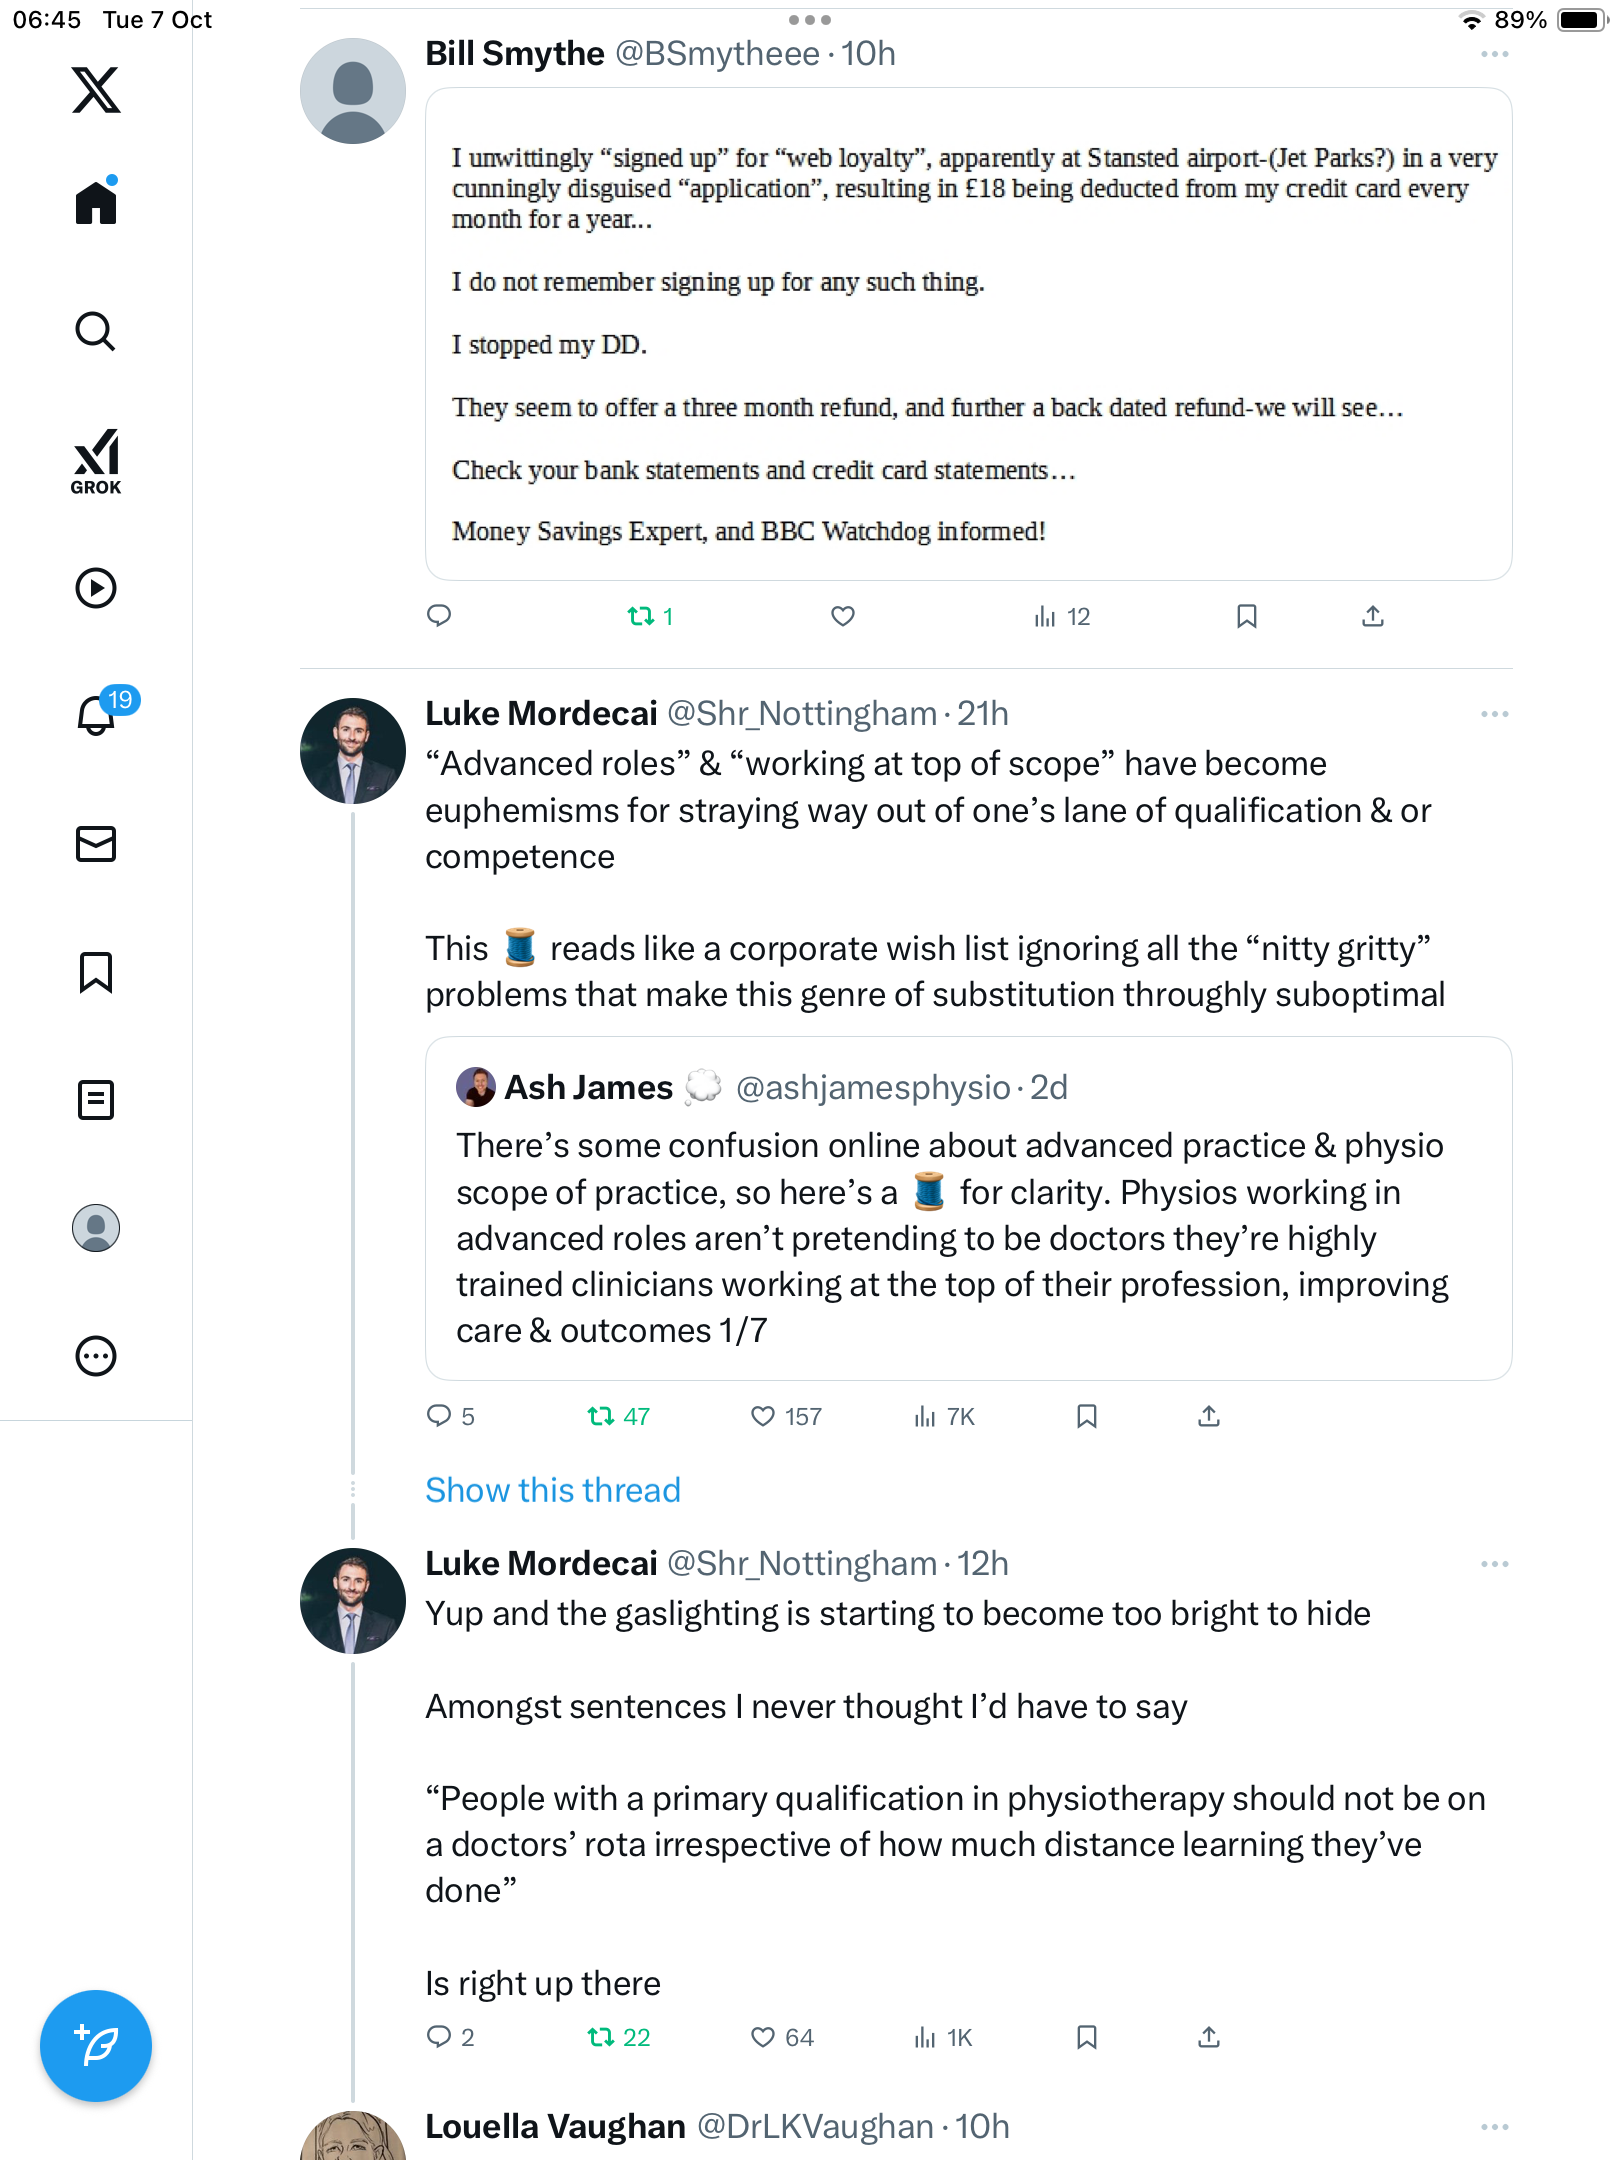Open more options on Luke Mordecai's 21h post
The width and height of the screenshot is (1620, 2160).
[1494, 714]
